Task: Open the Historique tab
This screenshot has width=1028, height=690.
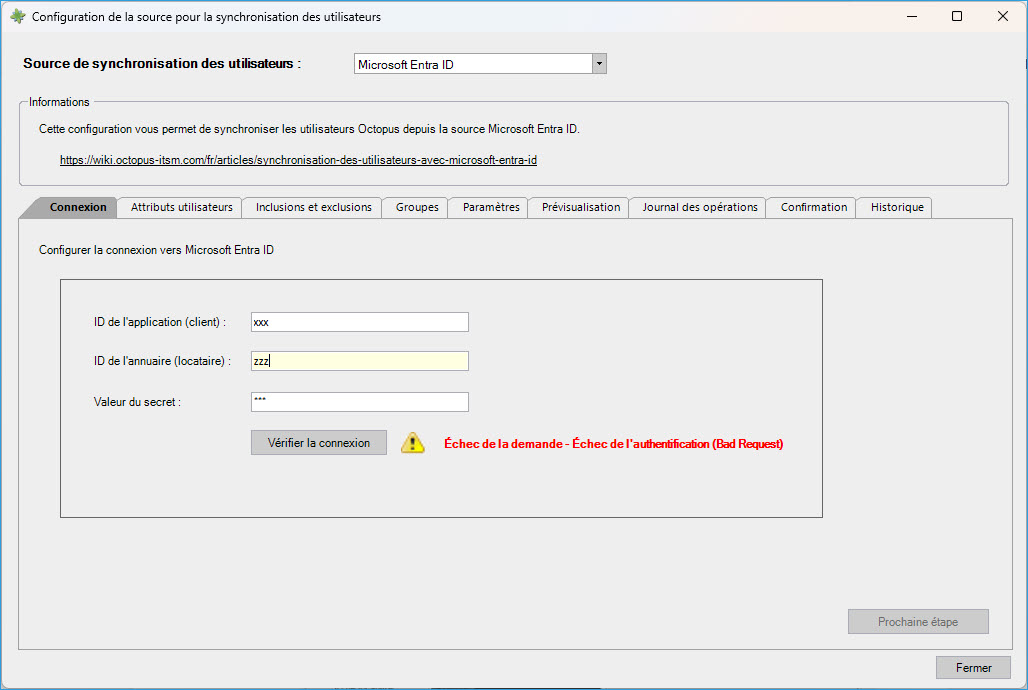Action: click(896, 207)
